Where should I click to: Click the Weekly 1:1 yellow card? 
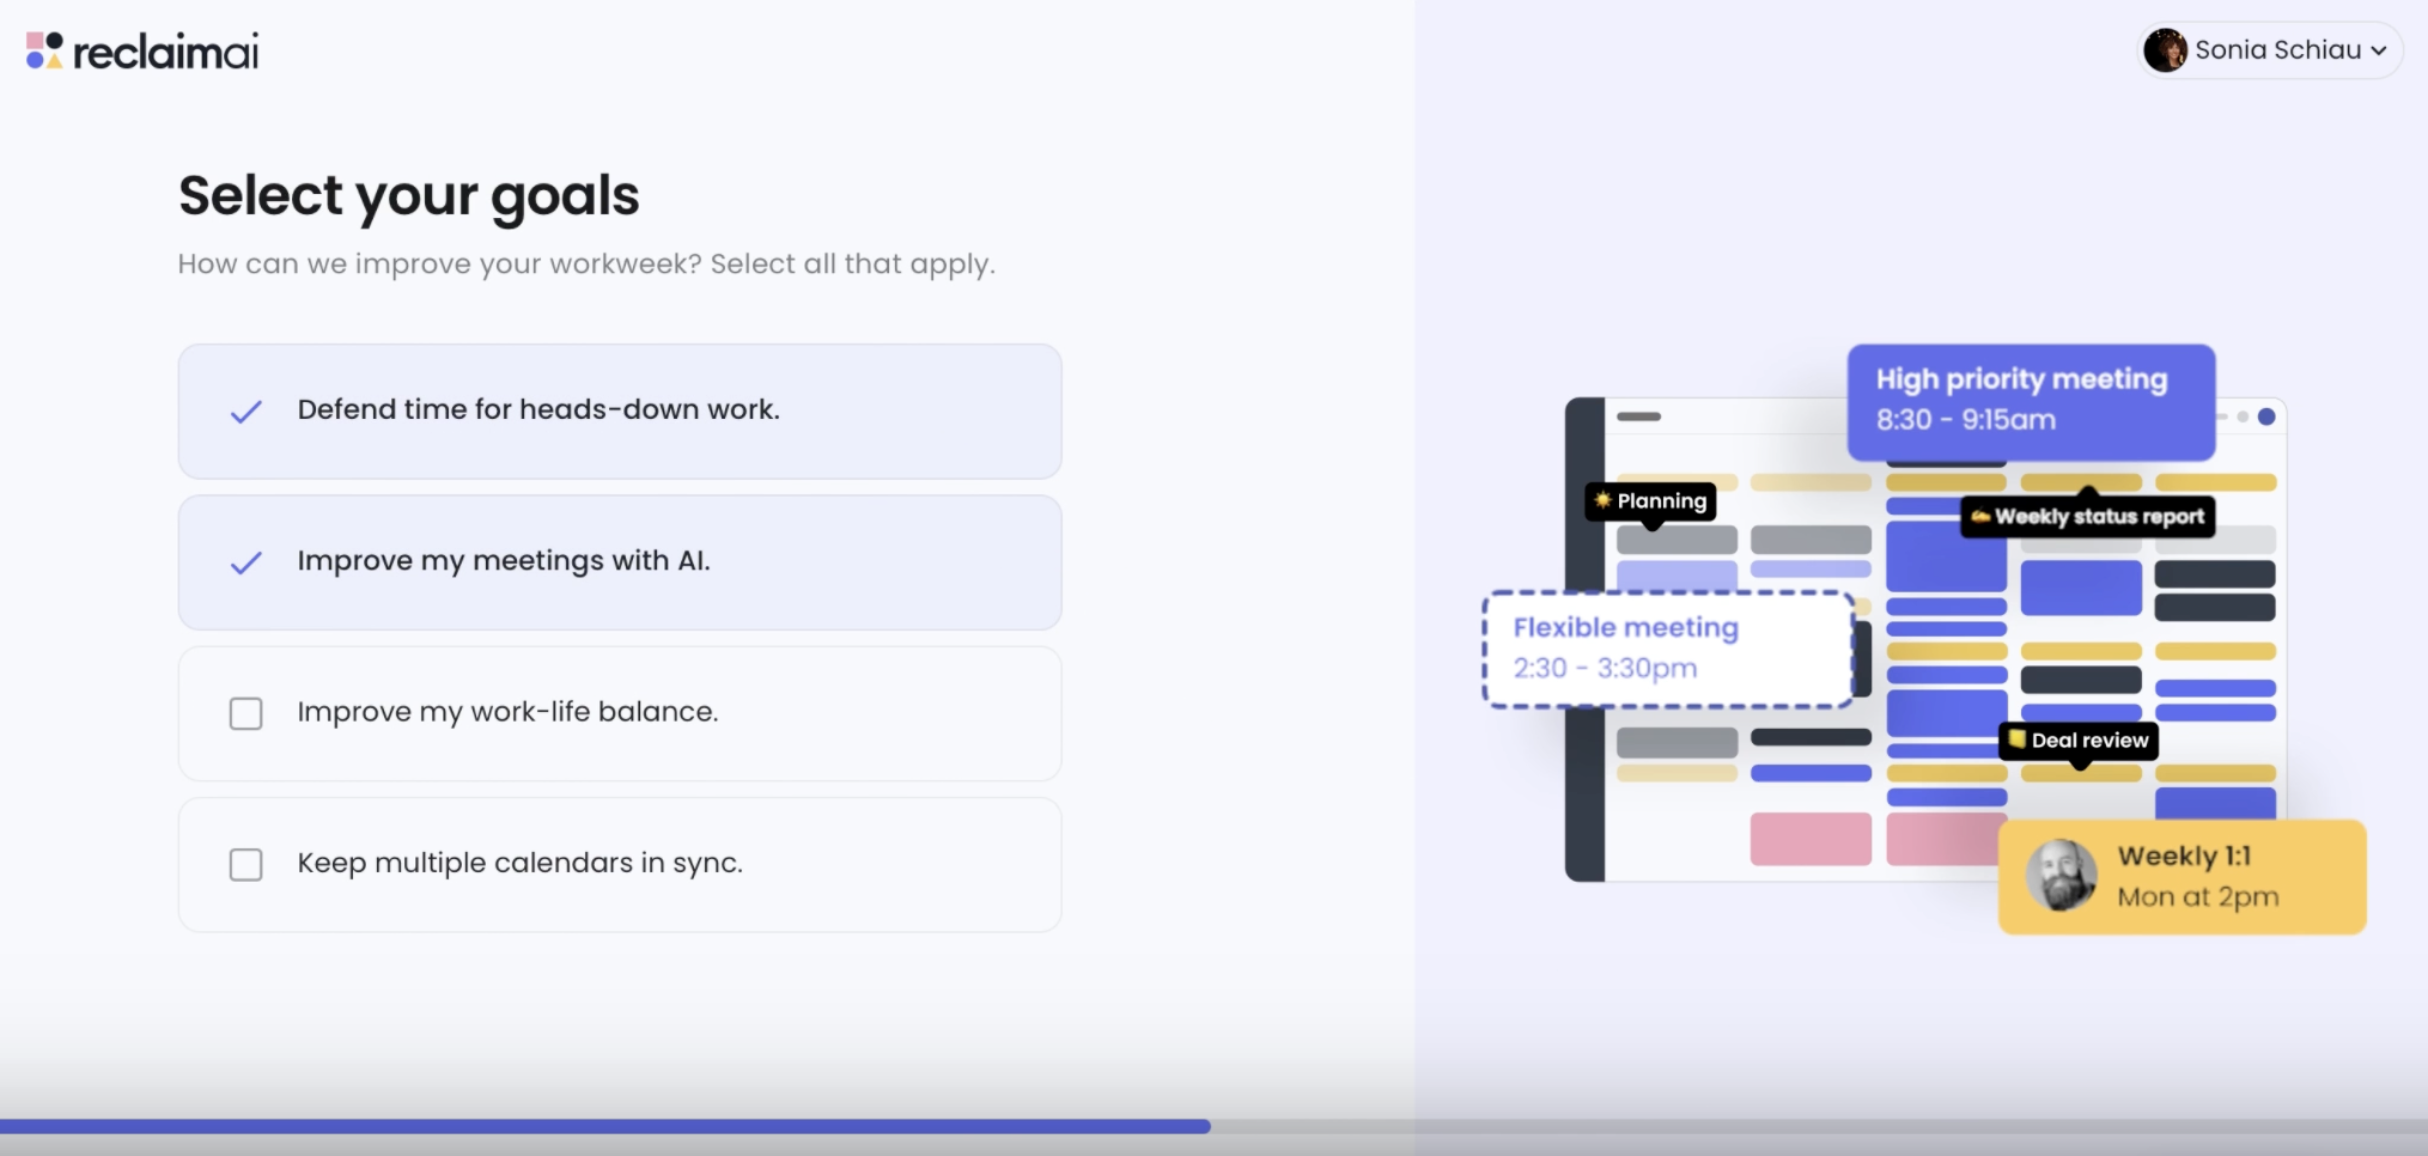click(2182, 877)
